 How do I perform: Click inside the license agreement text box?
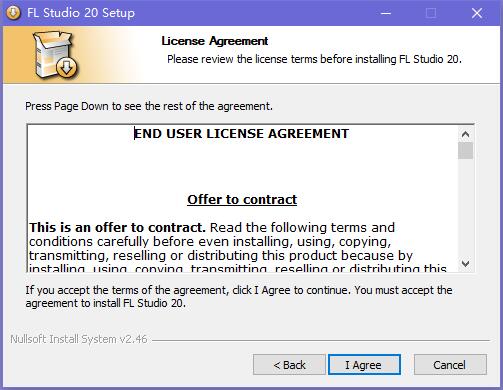[243, 198]
